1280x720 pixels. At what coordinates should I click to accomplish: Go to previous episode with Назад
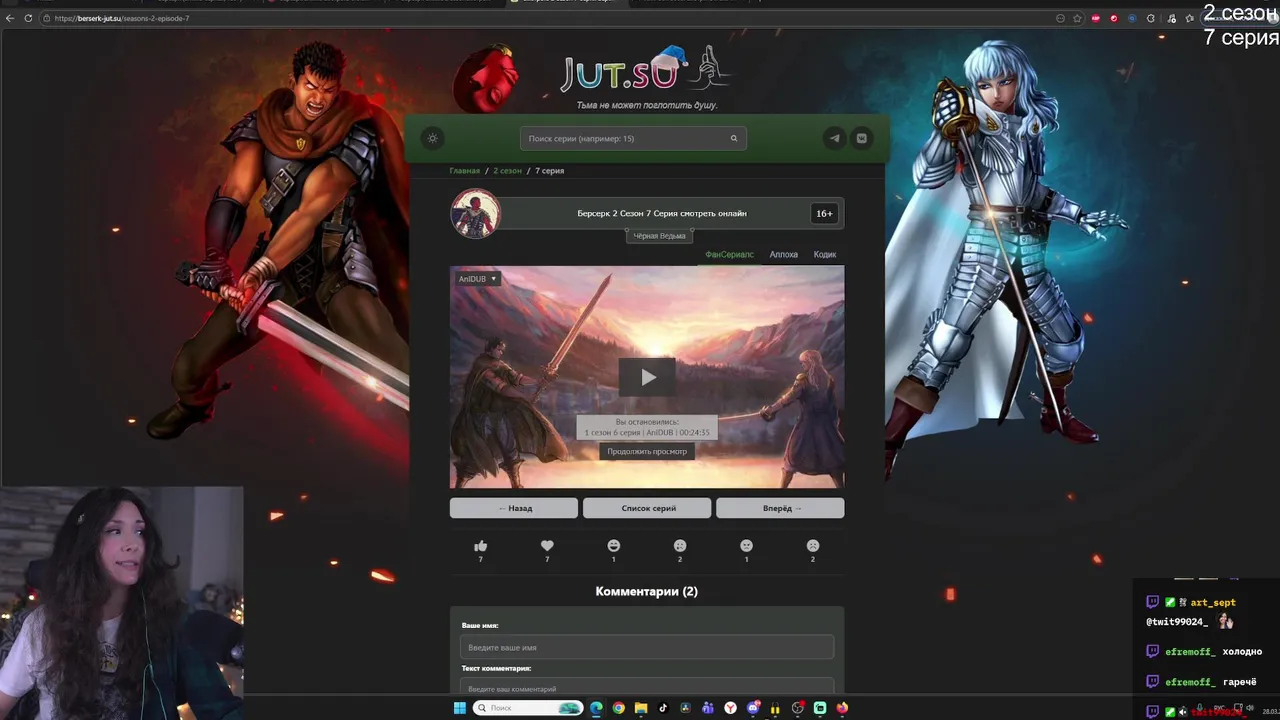pos(514,508)
